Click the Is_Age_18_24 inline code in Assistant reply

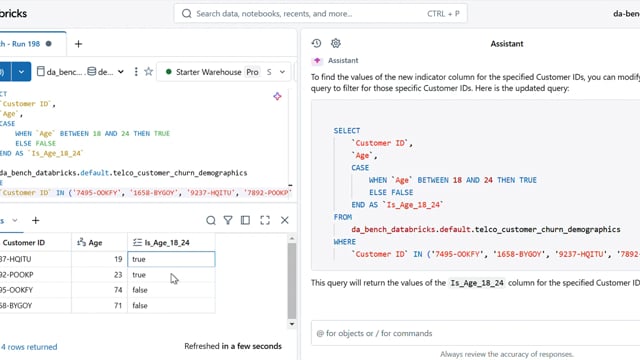[x=477, y=283]
